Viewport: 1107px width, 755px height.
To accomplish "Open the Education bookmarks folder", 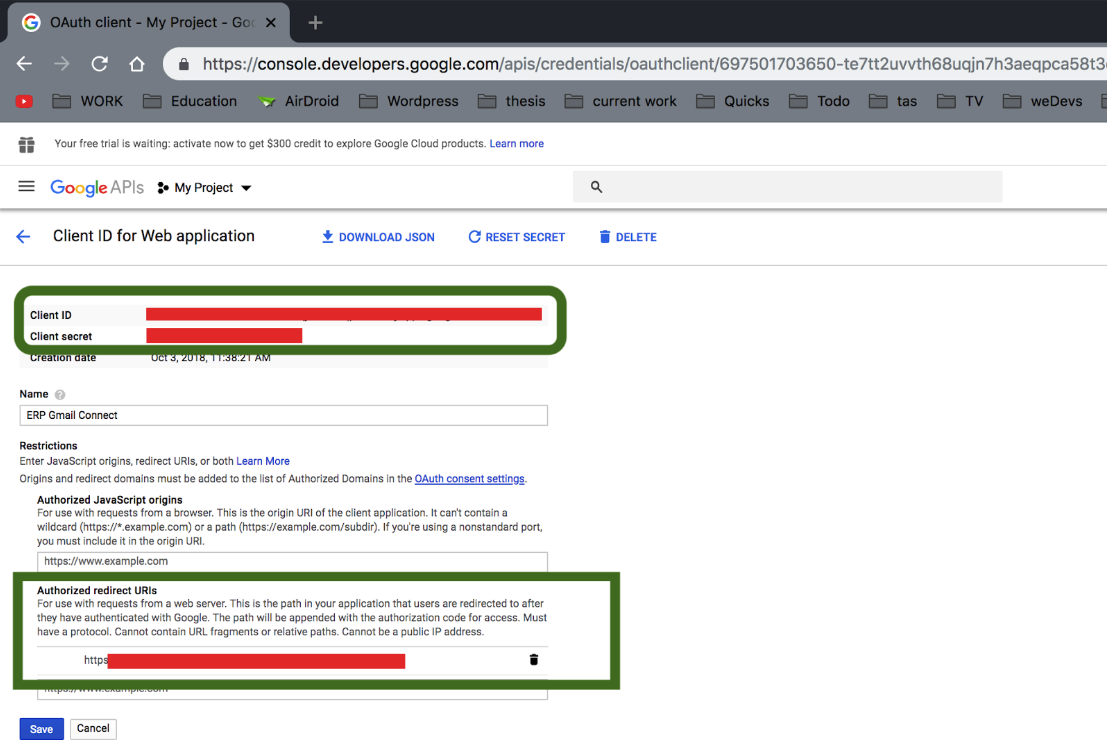I will 190,102.
